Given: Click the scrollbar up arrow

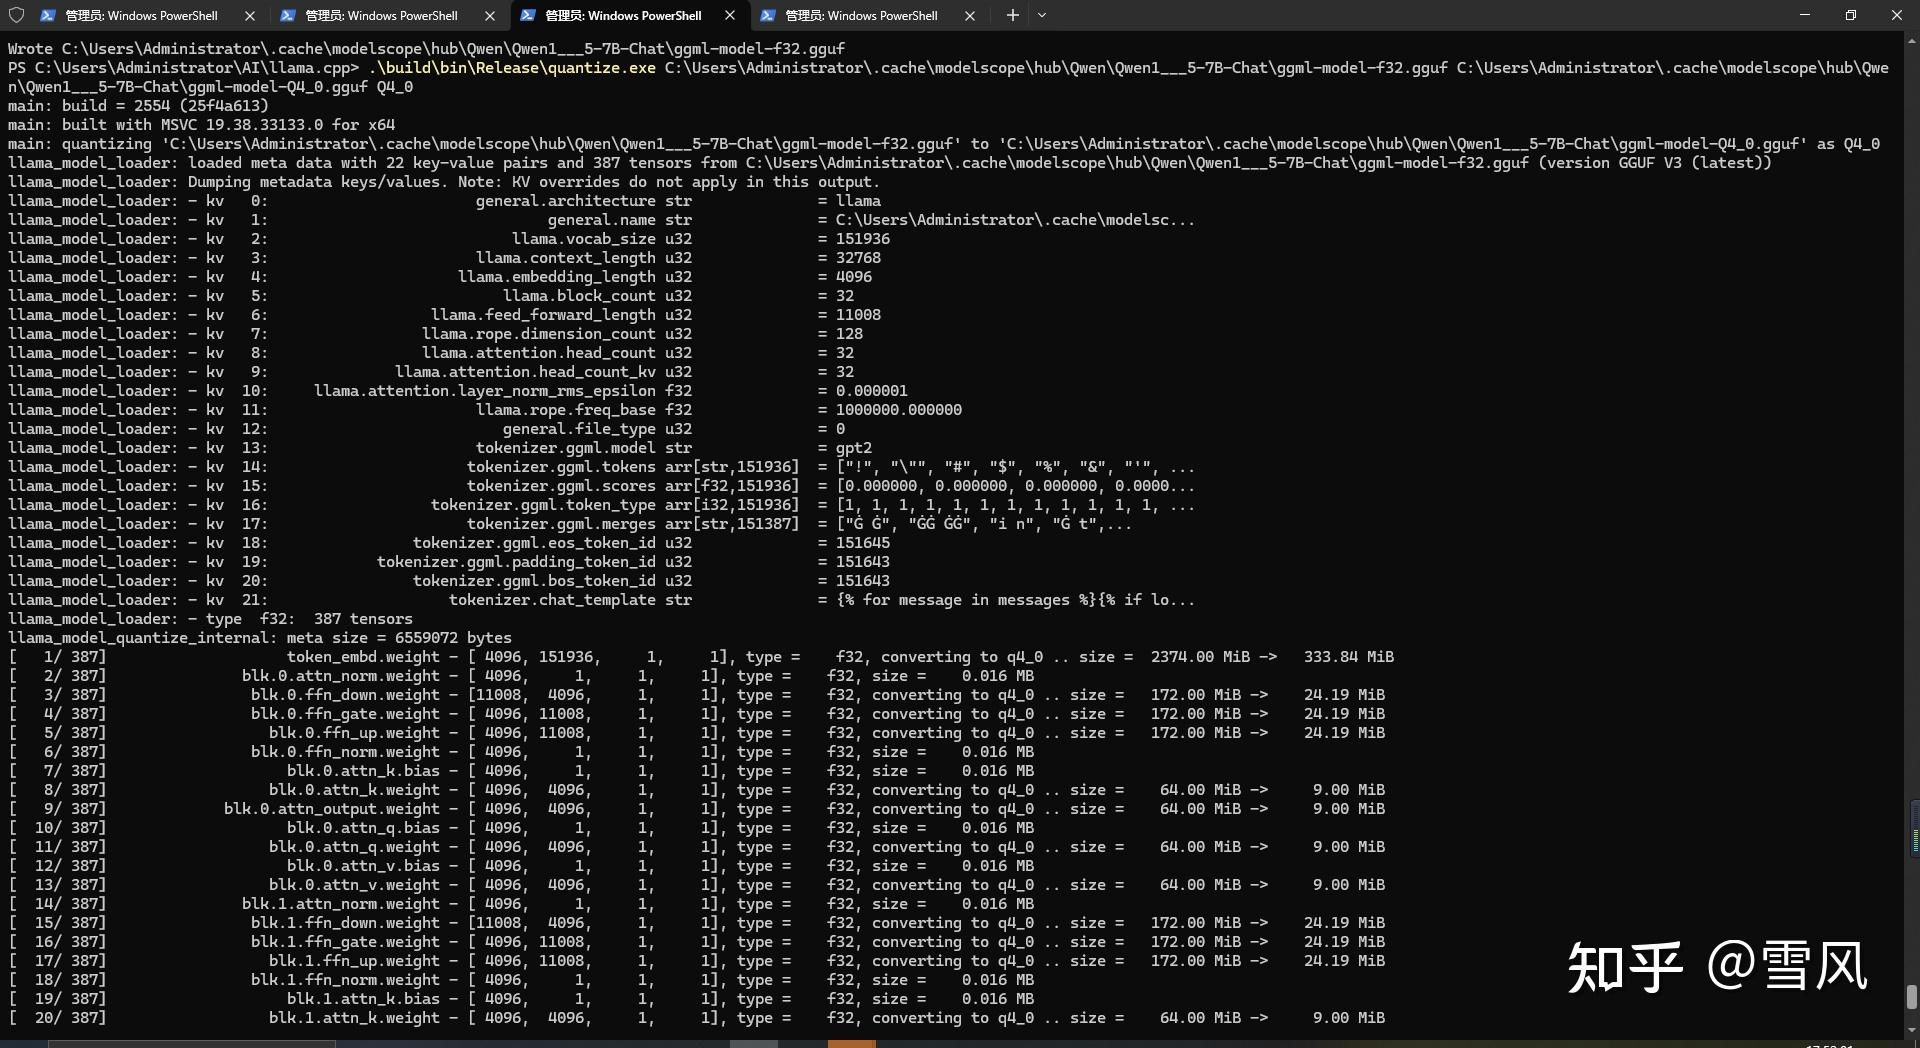Looking at the screenshot, I should tap(1912, 41).
